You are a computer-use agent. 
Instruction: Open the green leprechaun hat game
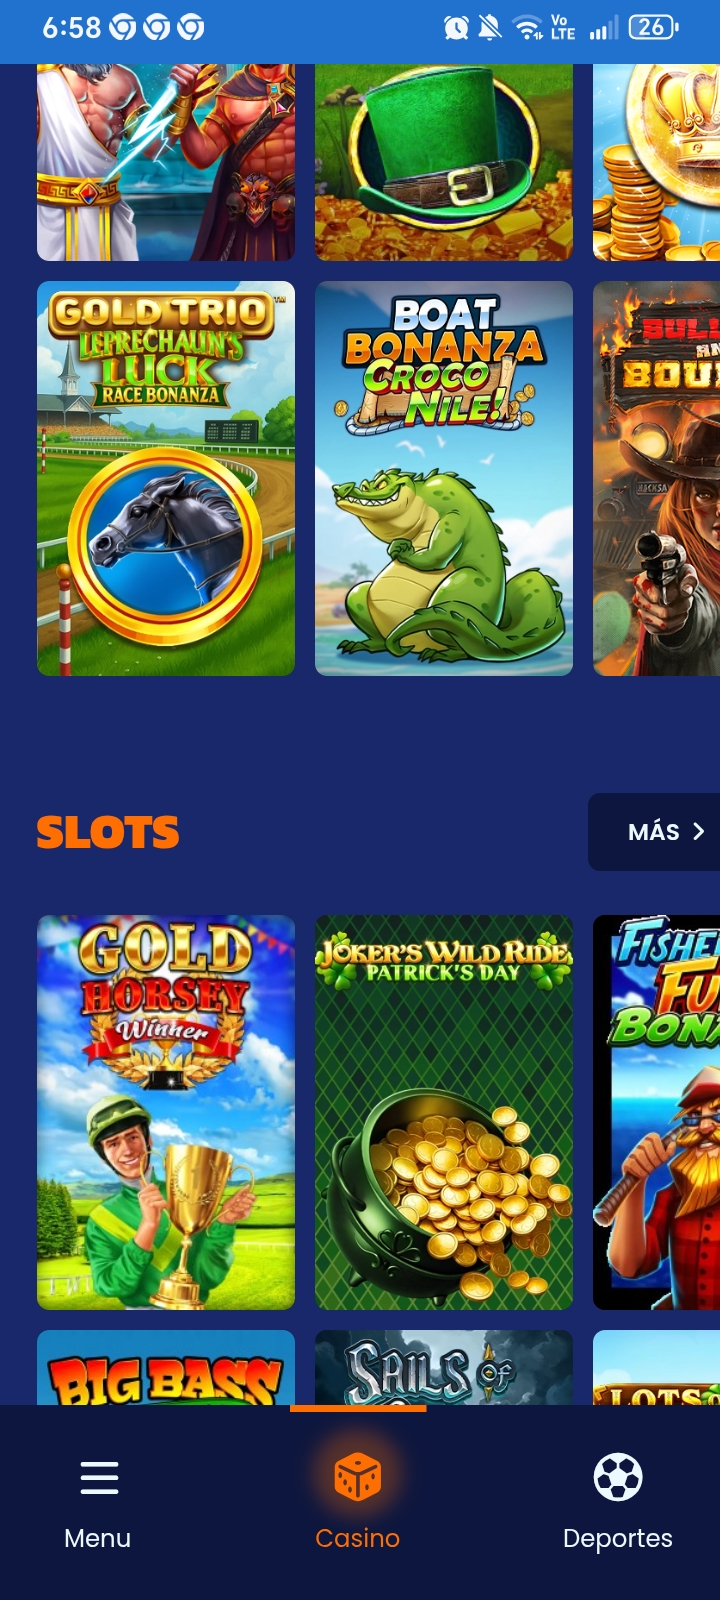pyautogui.click(x=444, y=162)
